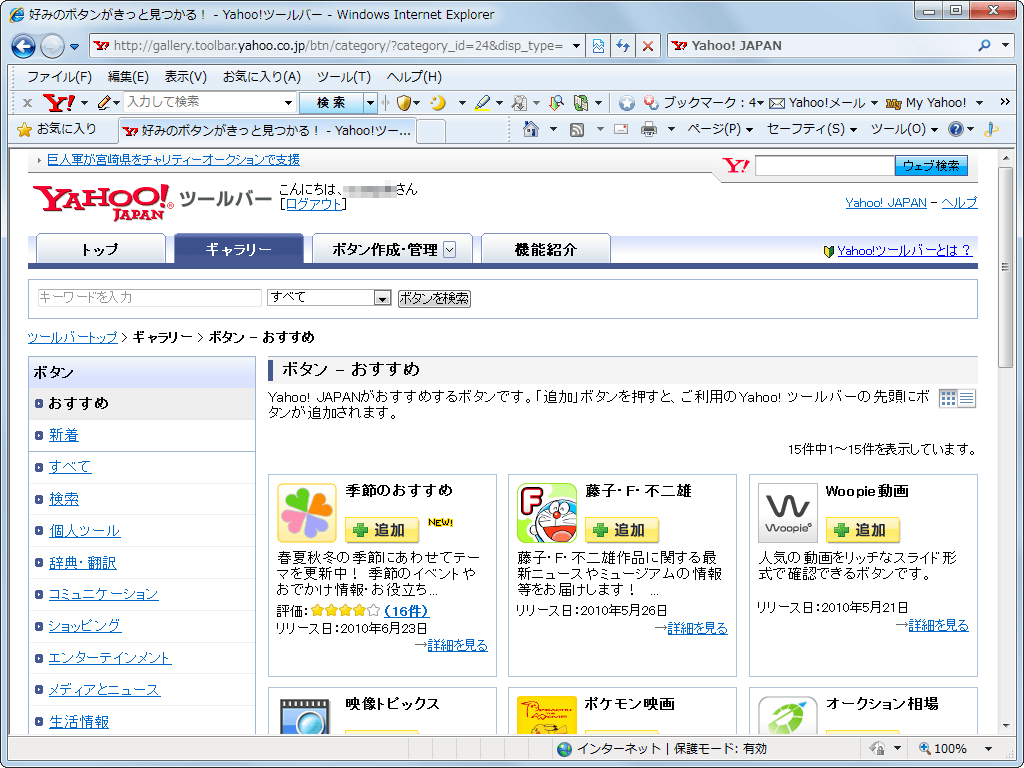The height and width of the screenshot is (768, 1024).
Task: Open the エンターテインメント sidebar category
Action: (x=110, y=658)
